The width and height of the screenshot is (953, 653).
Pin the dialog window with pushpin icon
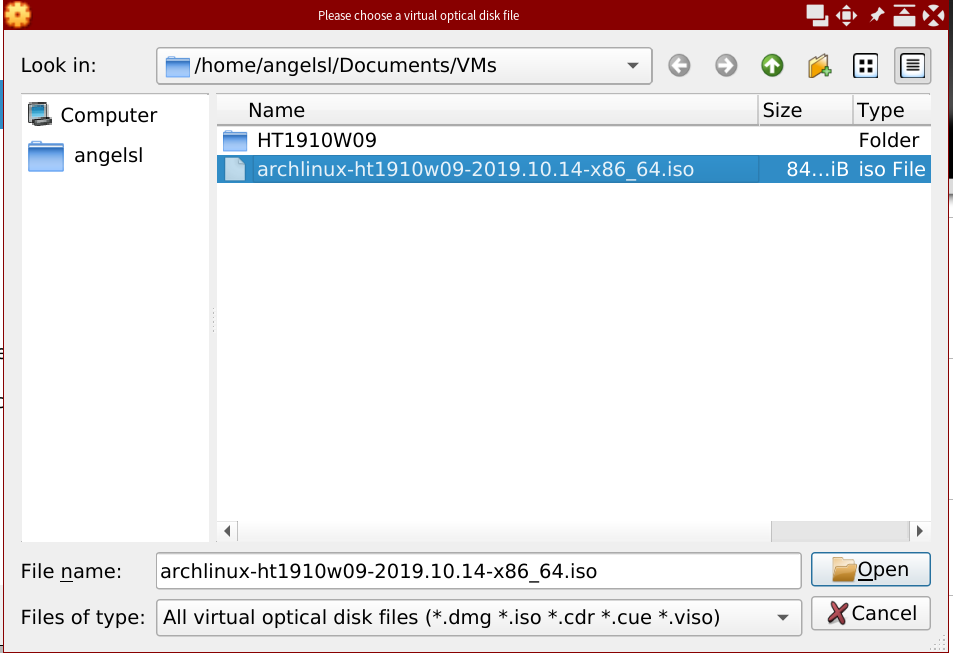877,15
